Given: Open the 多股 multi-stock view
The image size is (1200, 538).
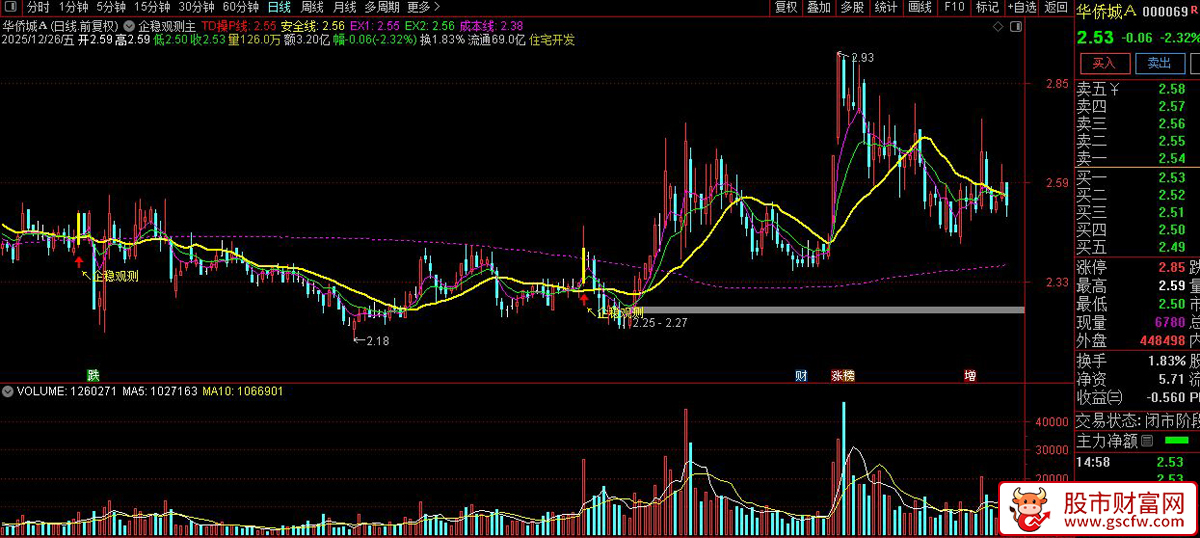Looking at the screenshot, I should click(x=852, y=7).
